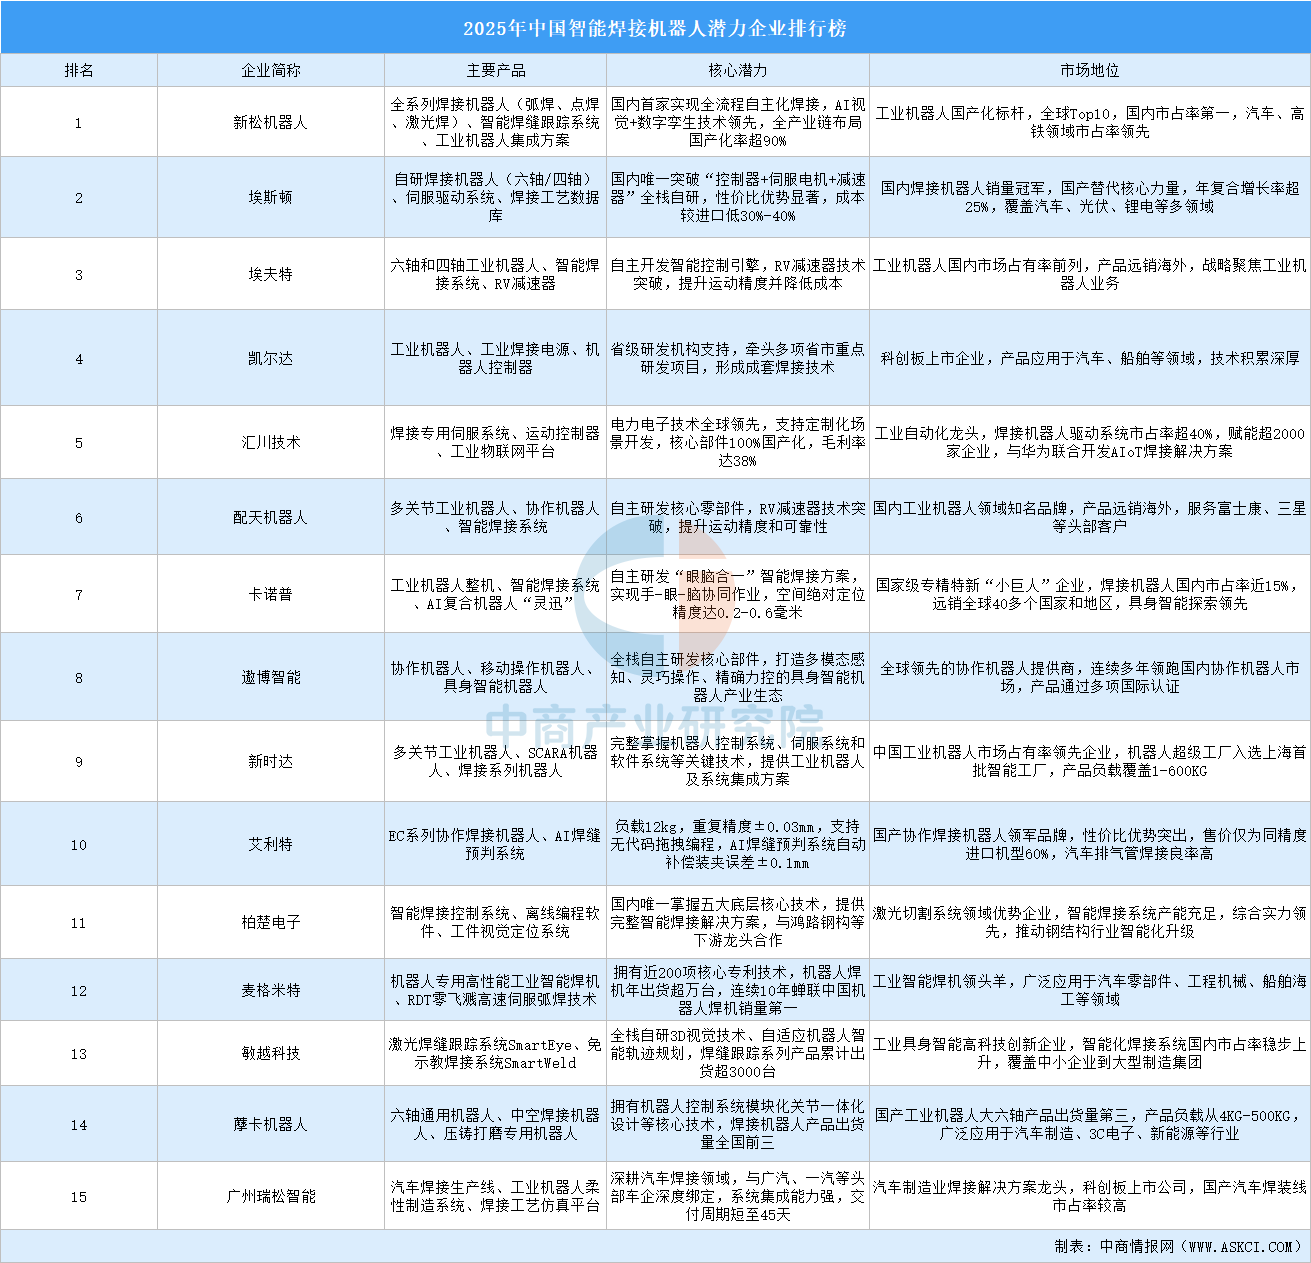The width and height of the screenshot is (1311, 1263).
Task: Click company name '埃斯顿'
Action: [x=271, y=197]
